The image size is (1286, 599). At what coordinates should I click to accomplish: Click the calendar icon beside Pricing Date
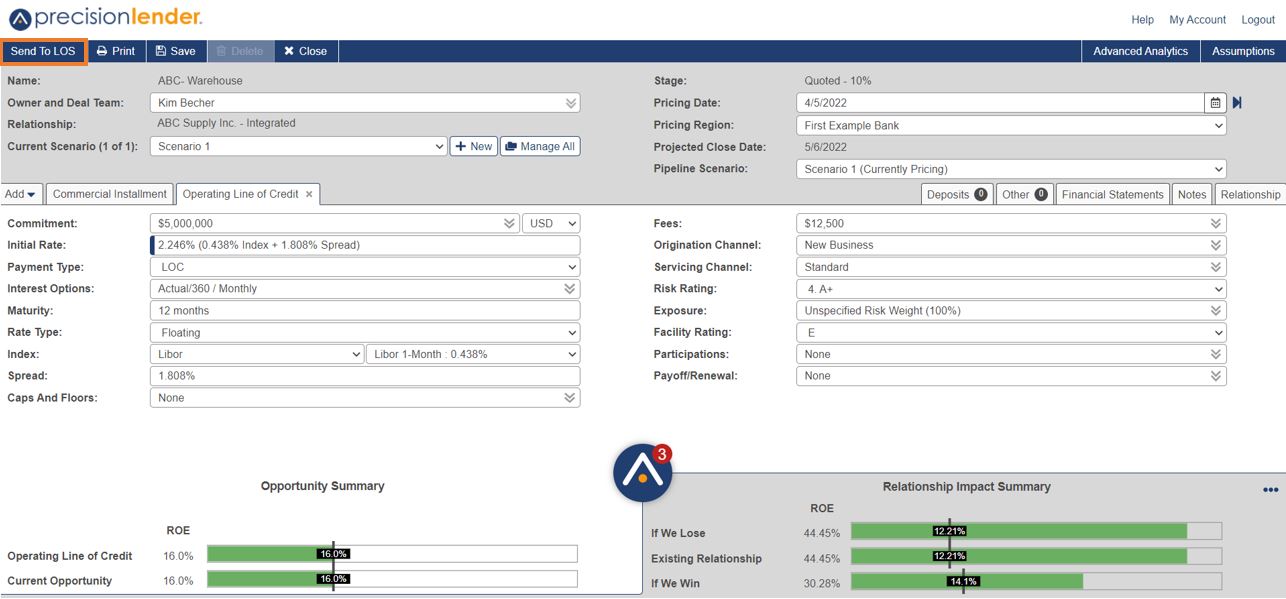[1215, 102]
